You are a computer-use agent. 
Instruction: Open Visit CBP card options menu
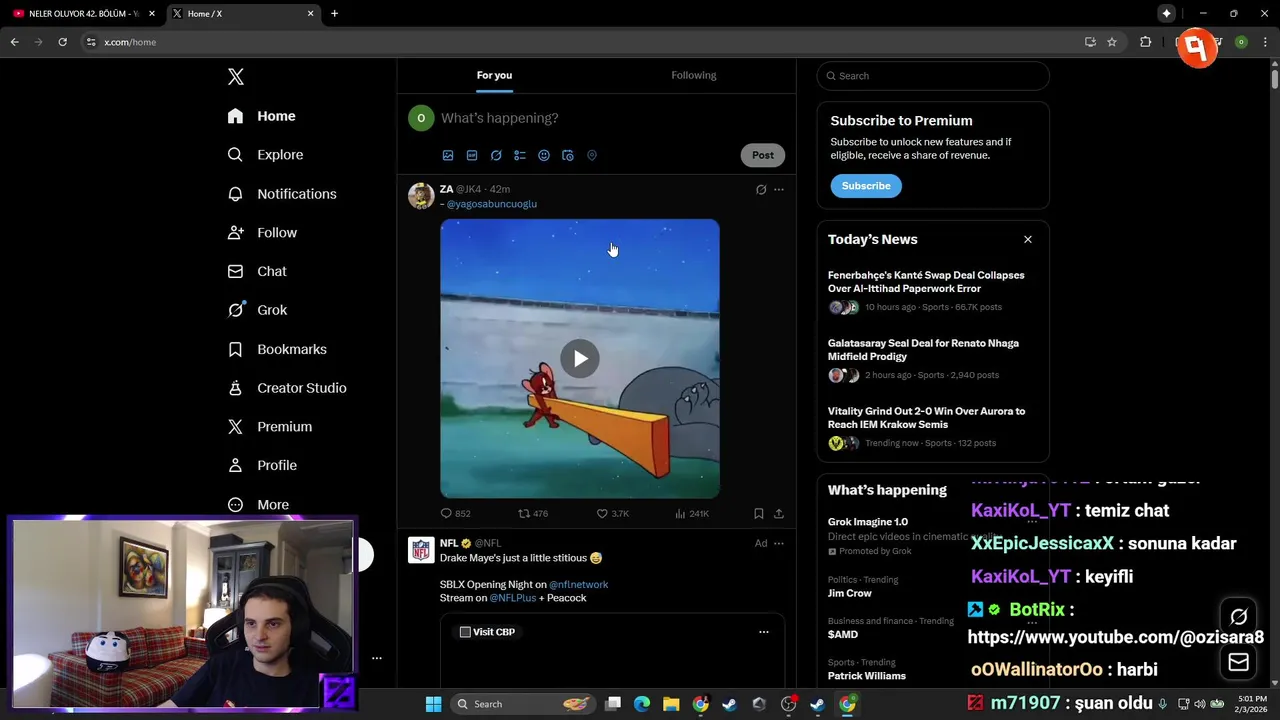(x=764, y=632)
